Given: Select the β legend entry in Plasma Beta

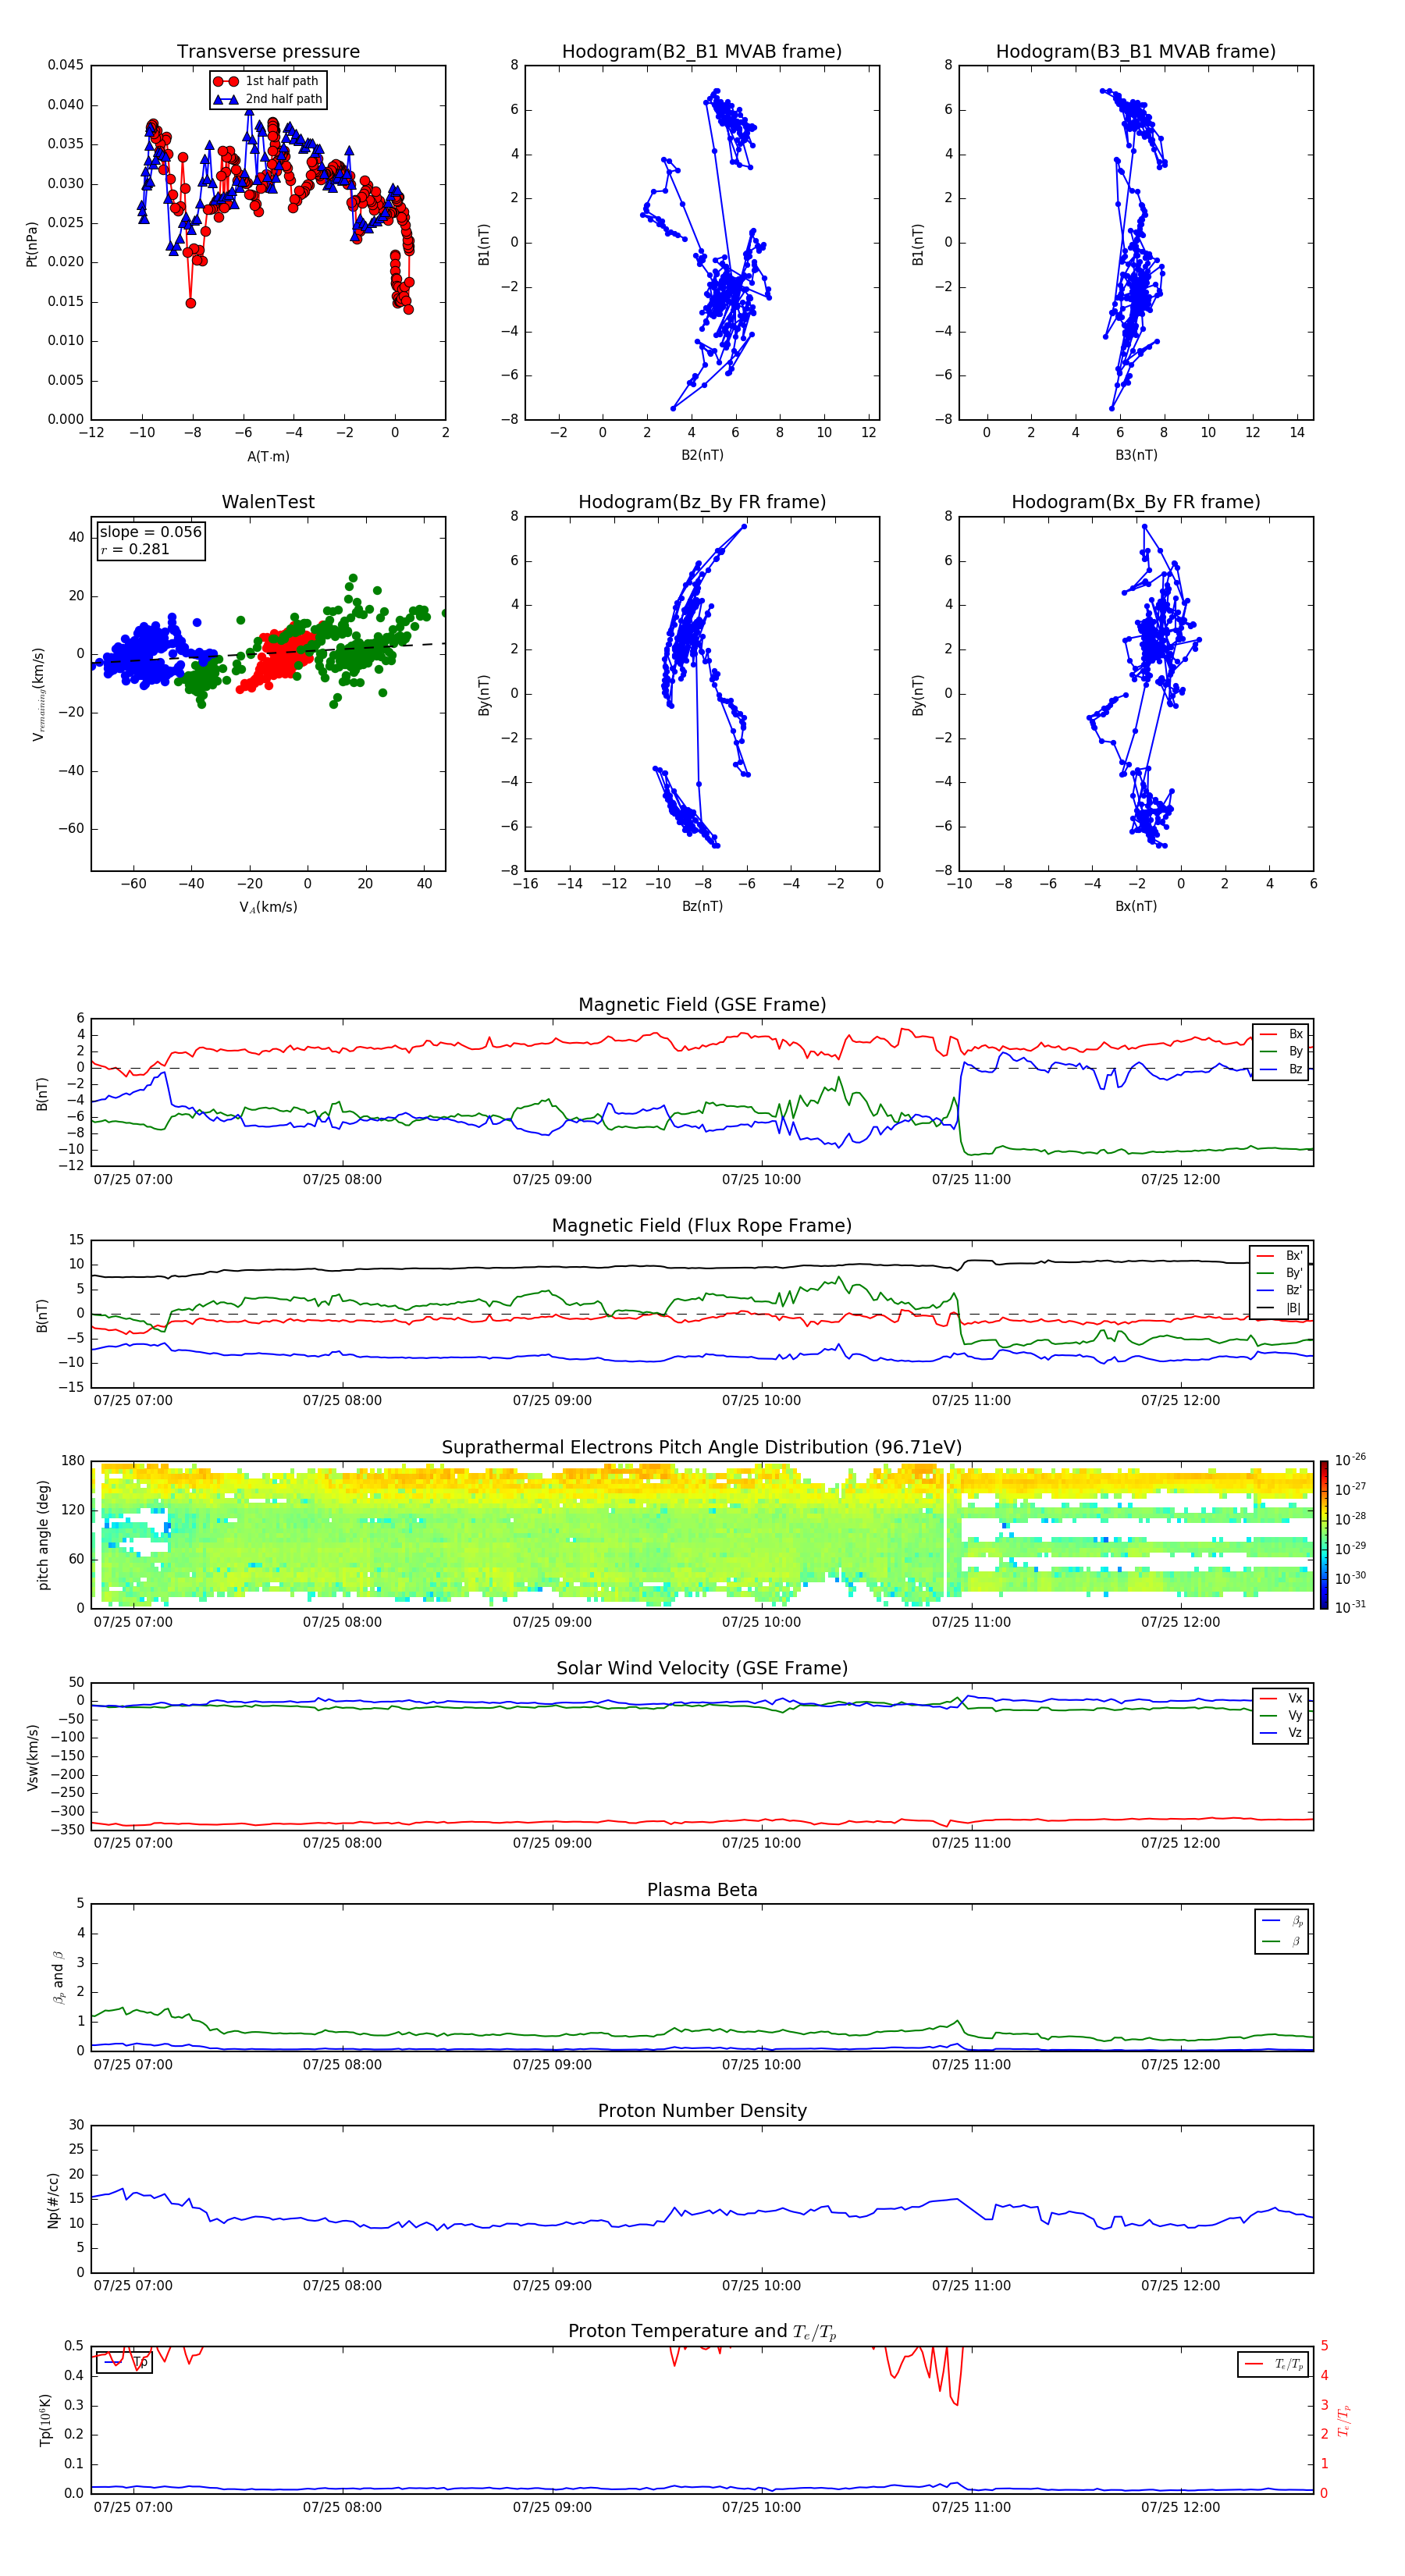Looking at the screenshot, I should coord(1282,1941).
